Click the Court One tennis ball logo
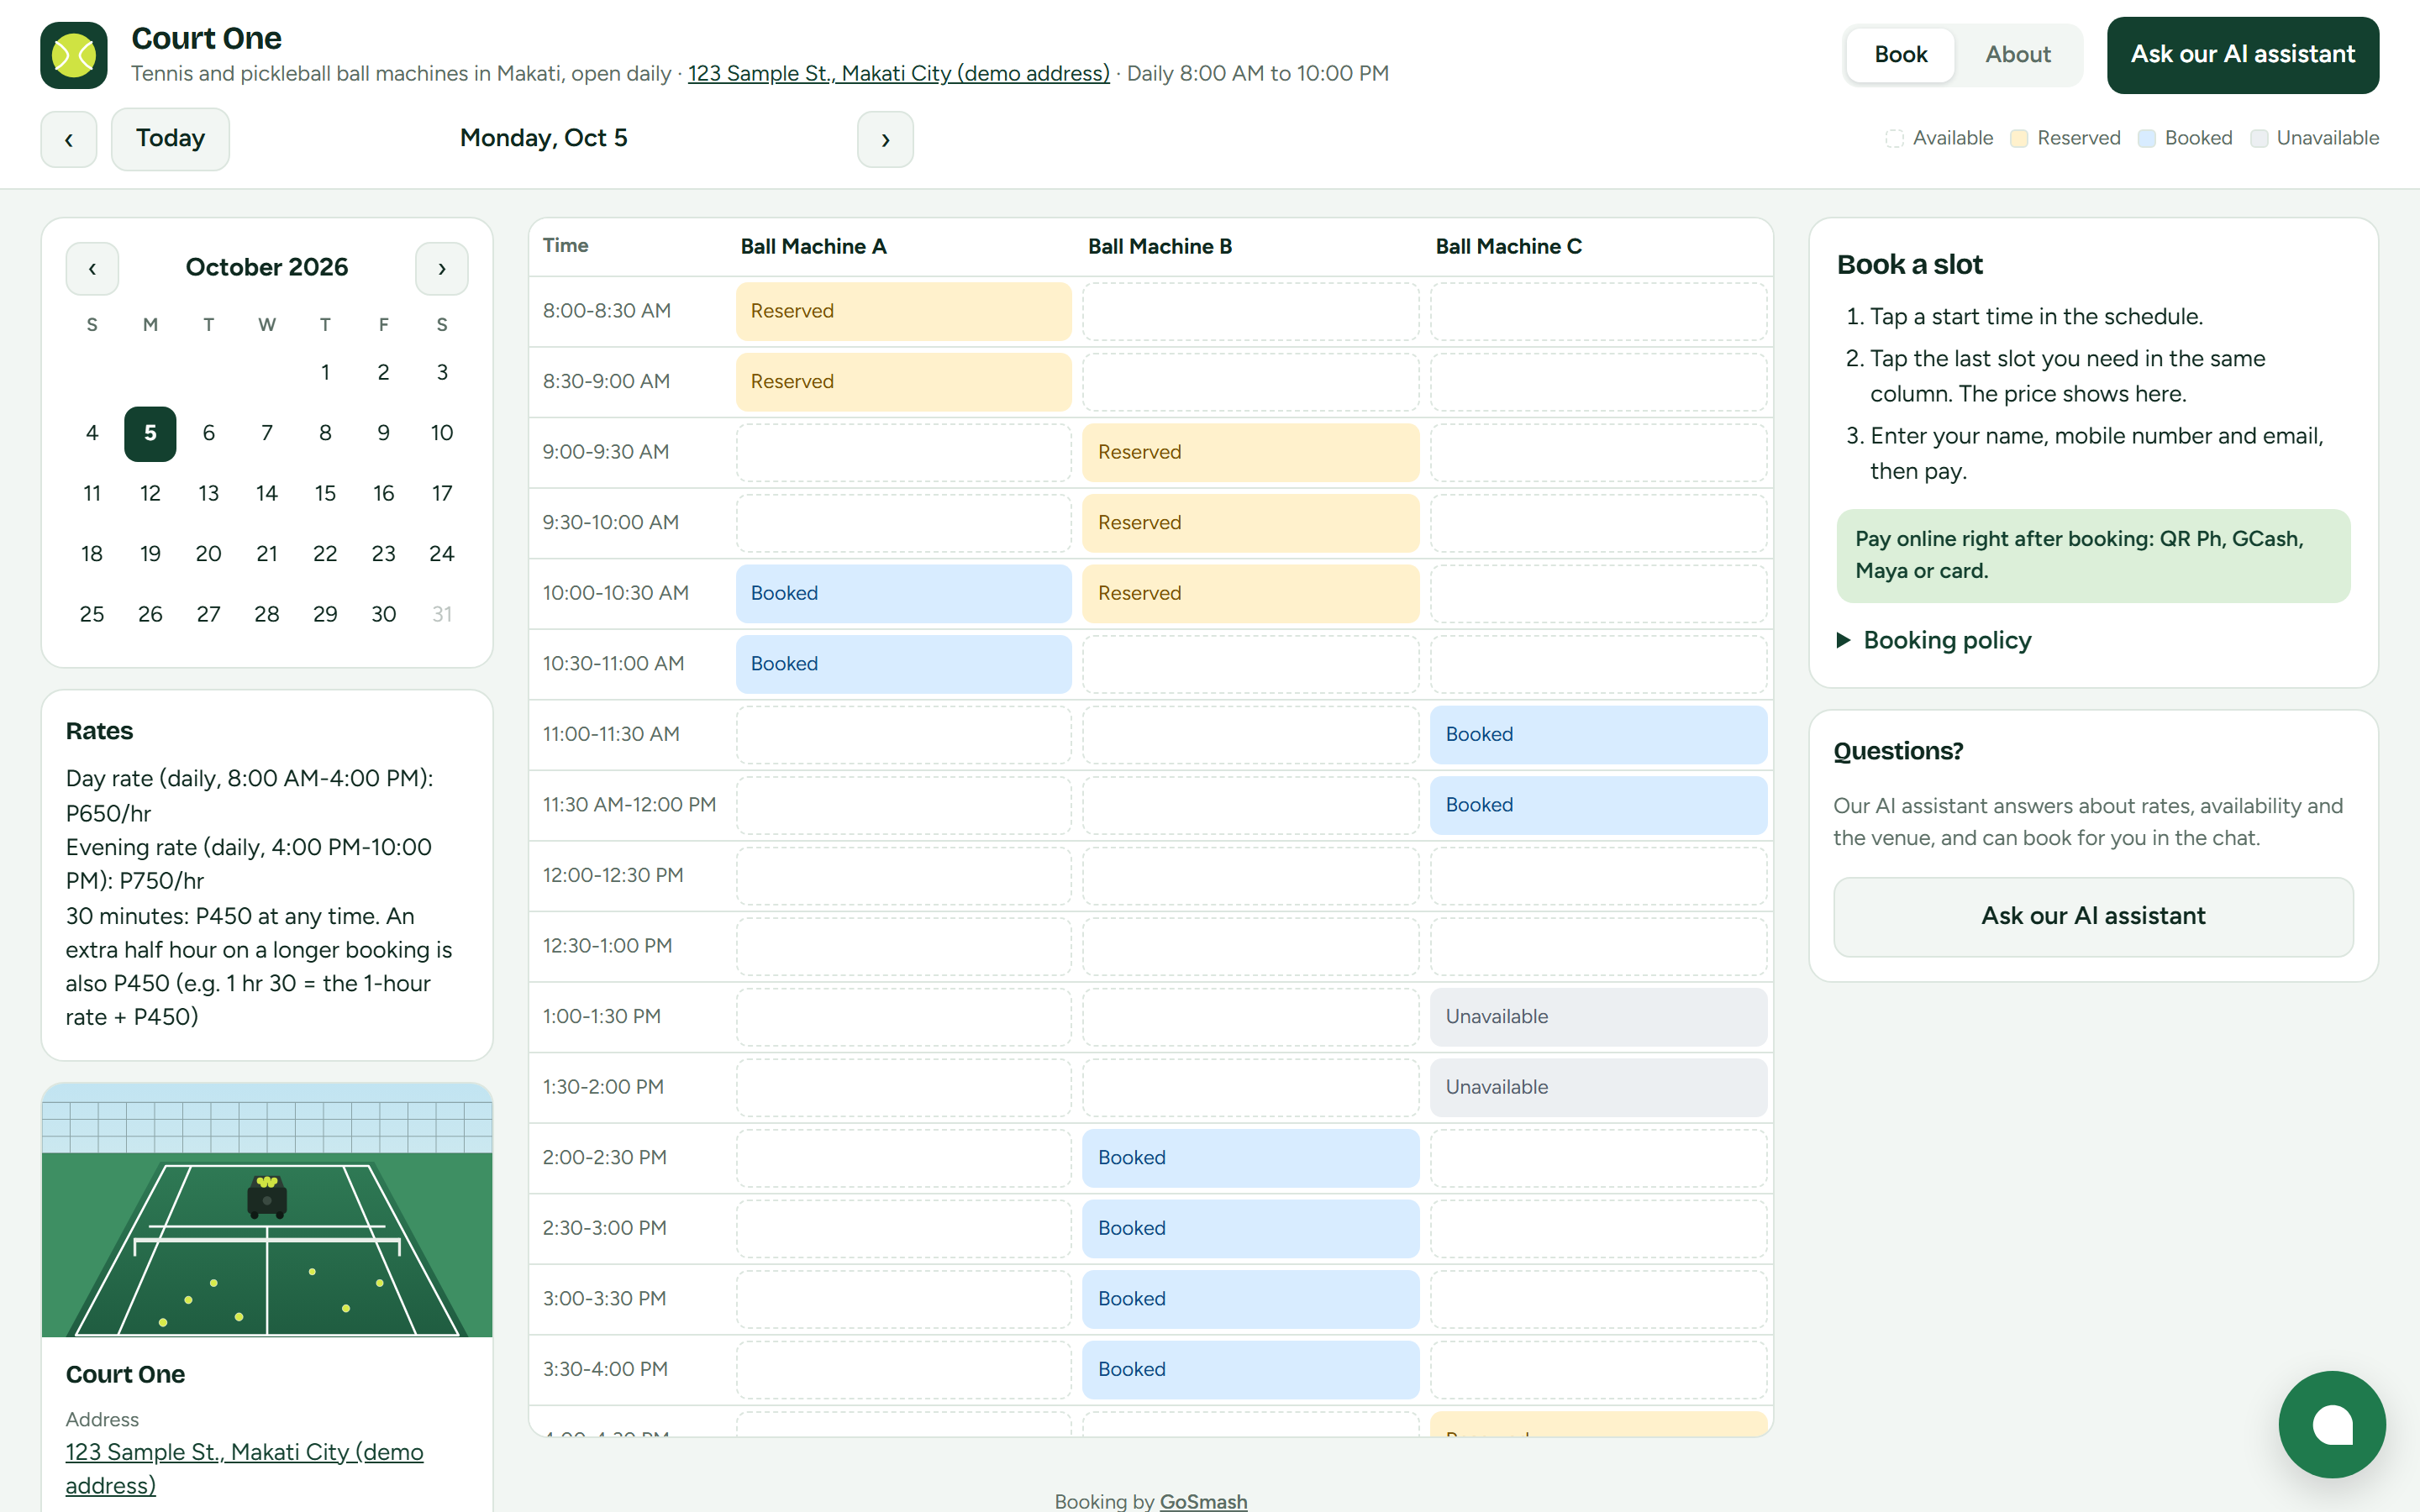The width and height of the screenshot is (2420, 1512). tap(74, 55)
